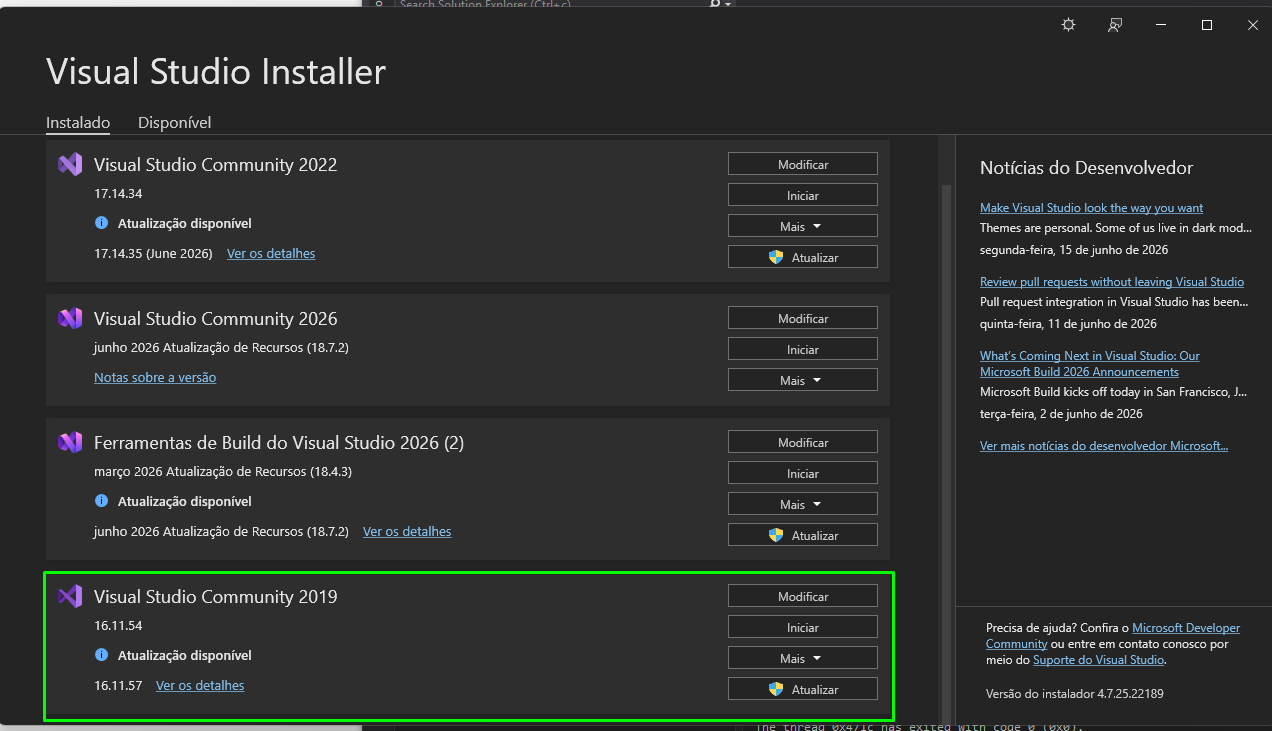Screen dimensions: 1272x731
Task: Open 'Review pull requests without leaving Visual Studio'
Action: [x=1112, y=282]
